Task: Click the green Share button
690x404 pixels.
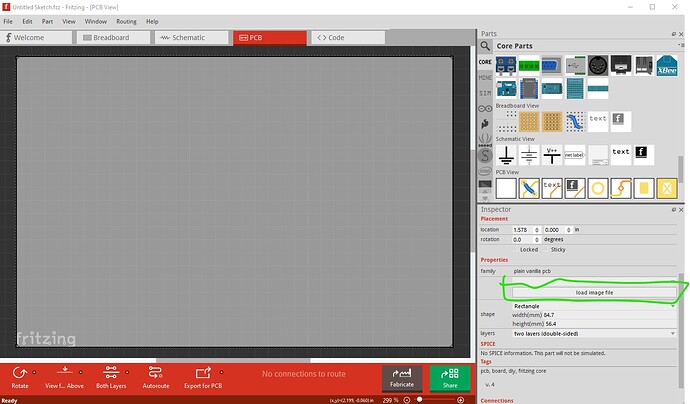Action: [x=450, y=378]
